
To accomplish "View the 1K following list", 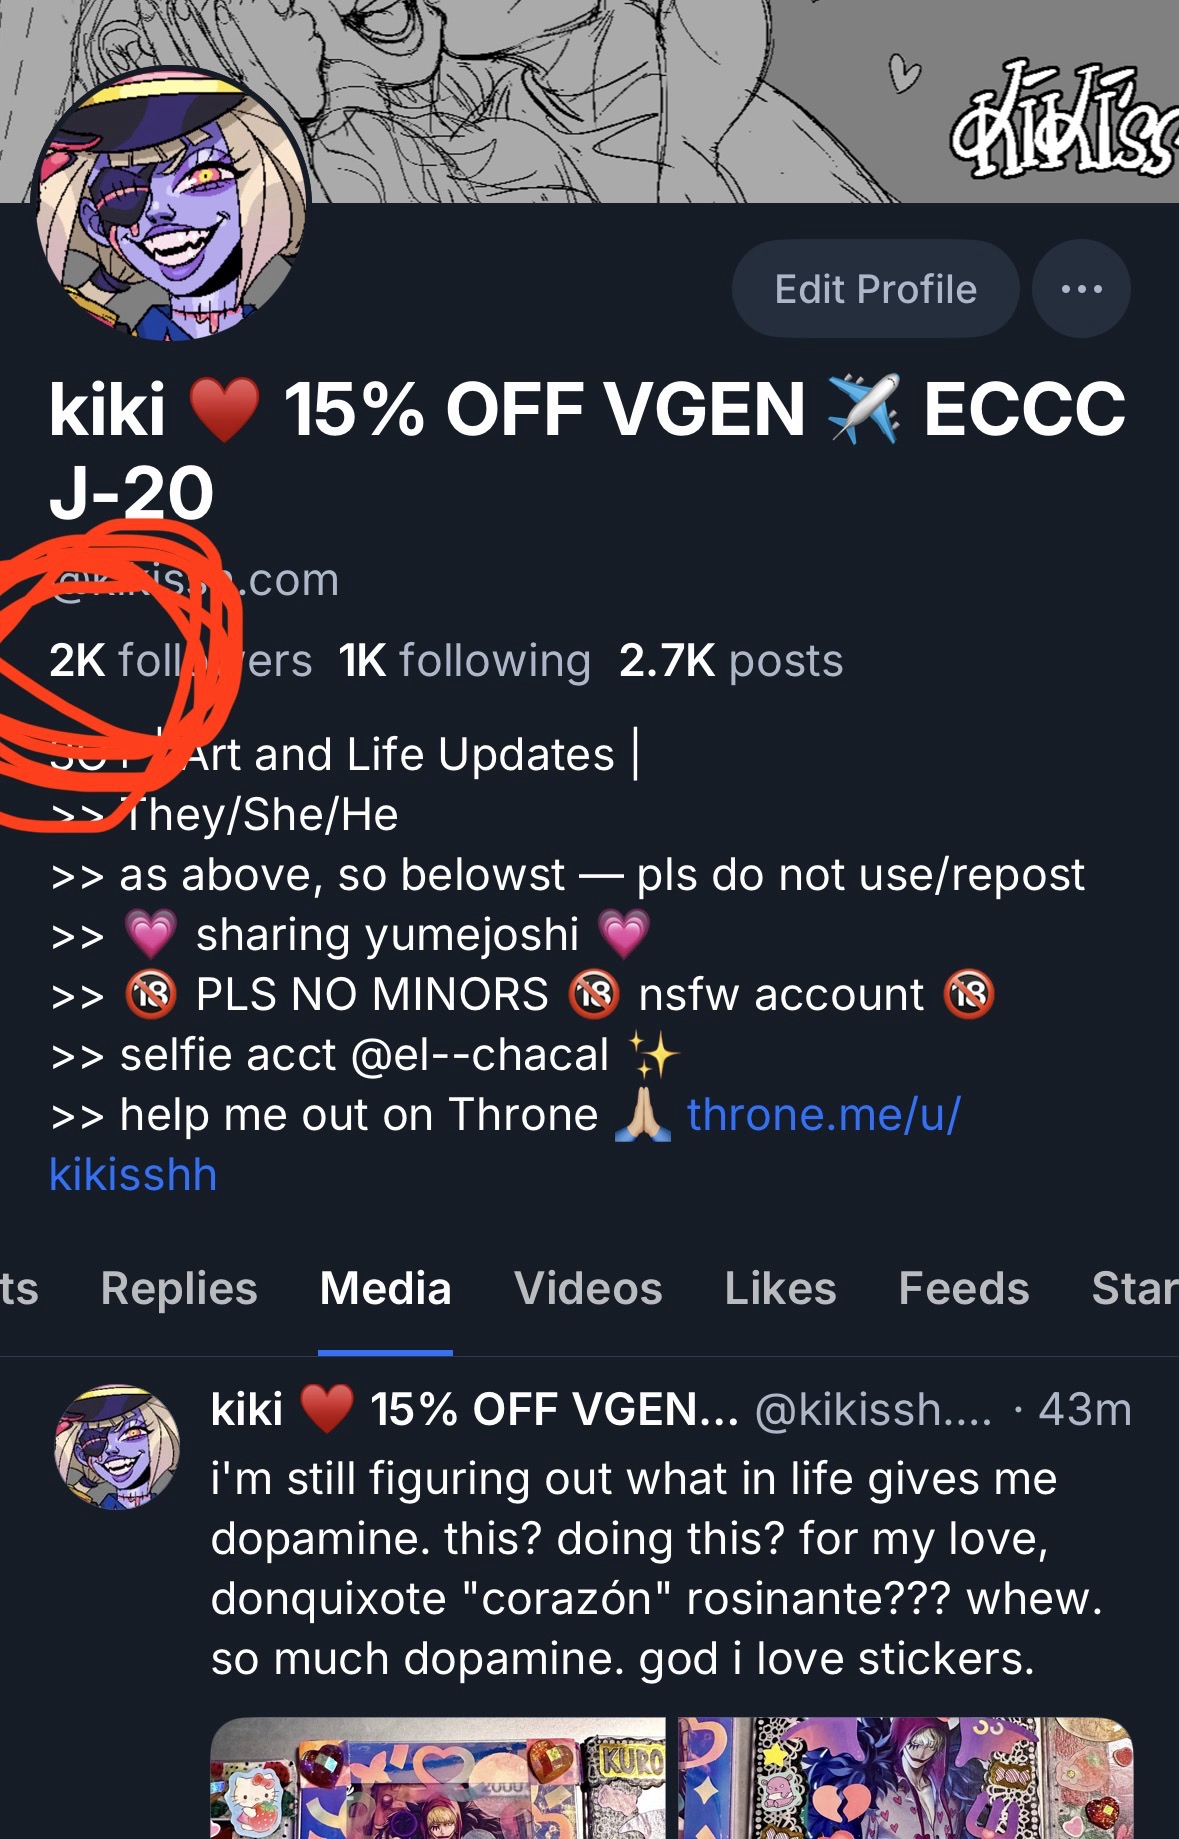I will 464,661.
